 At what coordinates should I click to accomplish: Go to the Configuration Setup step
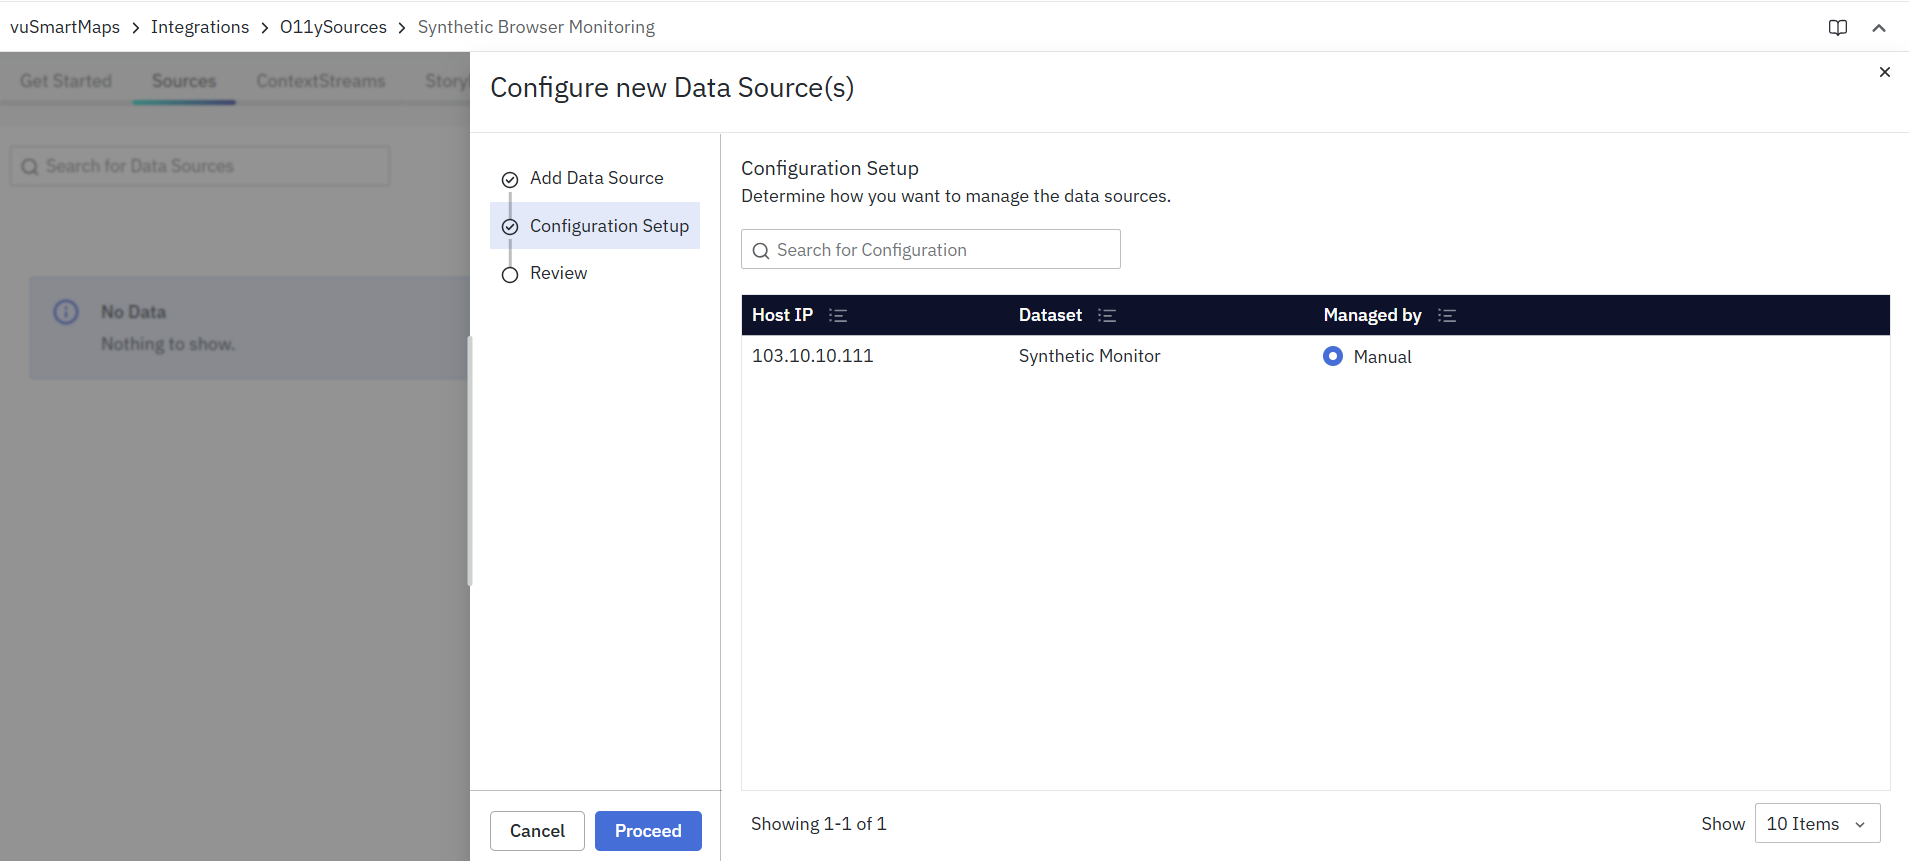coord(608,226)
